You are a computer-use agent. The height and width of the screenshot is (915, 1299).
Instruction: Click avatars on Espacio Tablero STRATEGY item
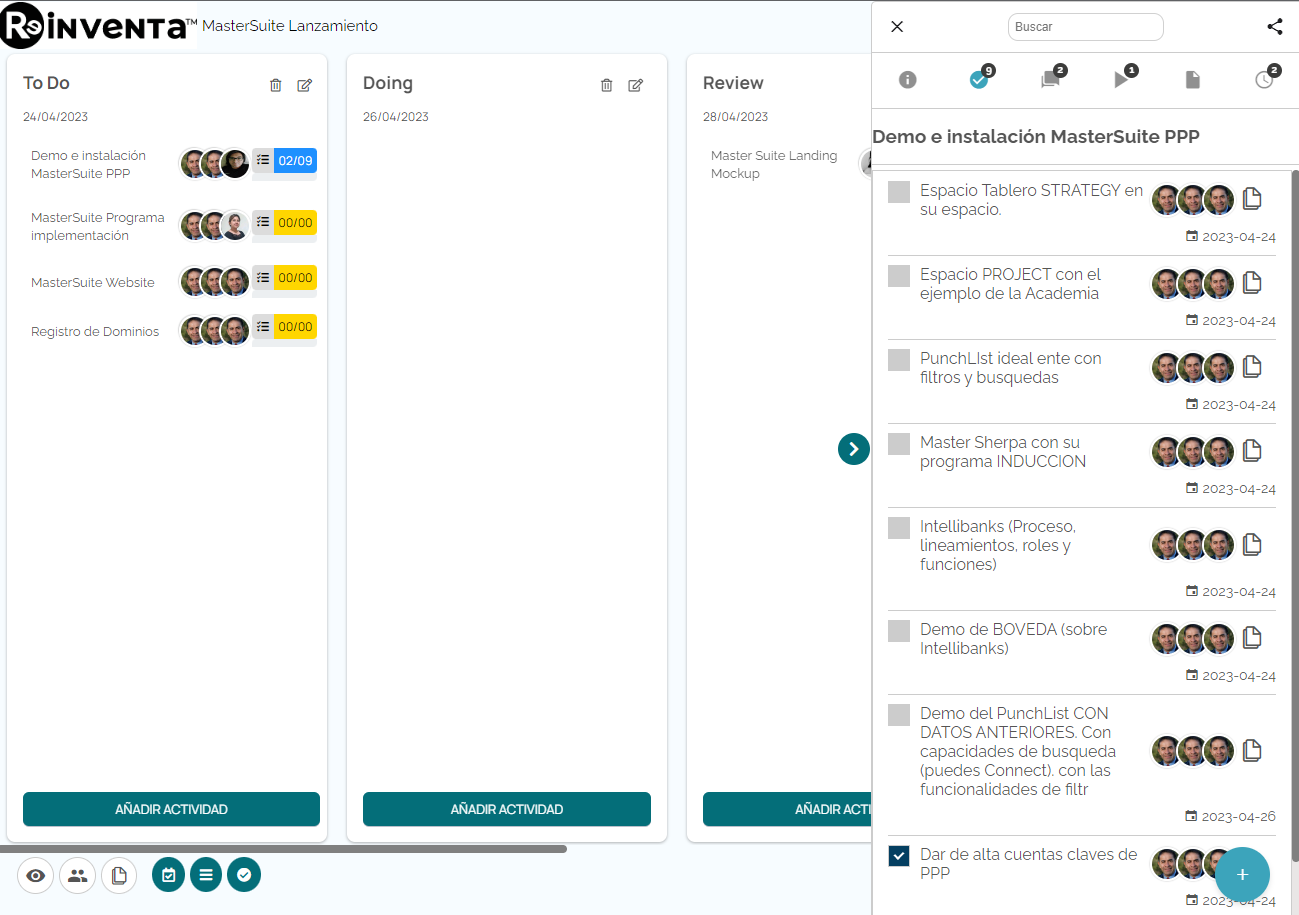1193,200
